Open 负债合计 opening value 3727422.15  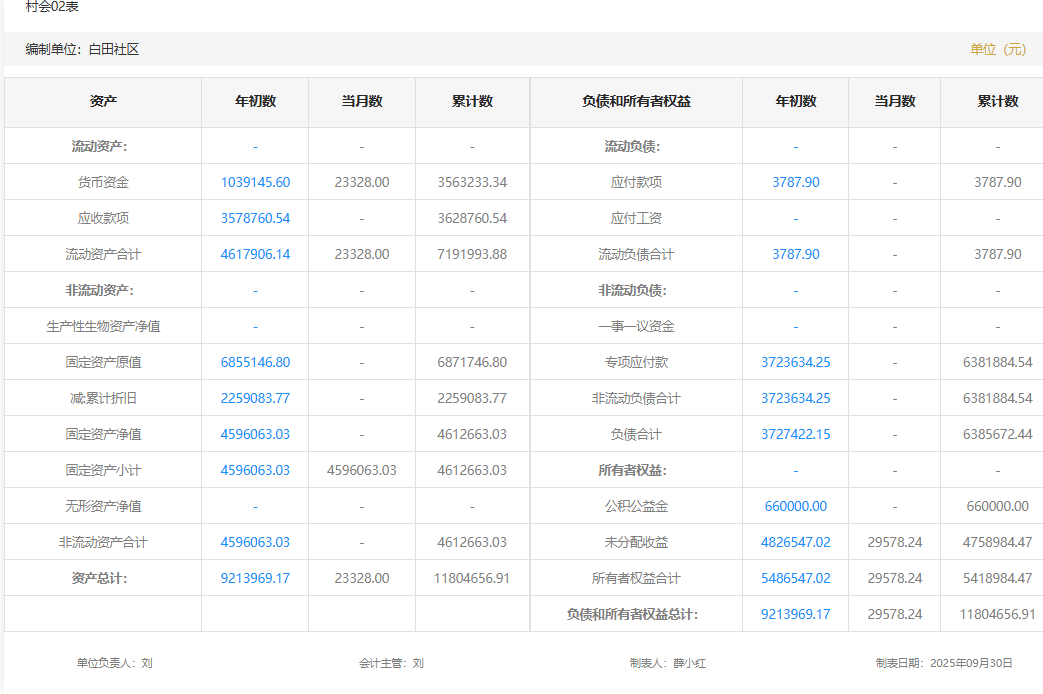pyautogui.click(x=795, y=434)
